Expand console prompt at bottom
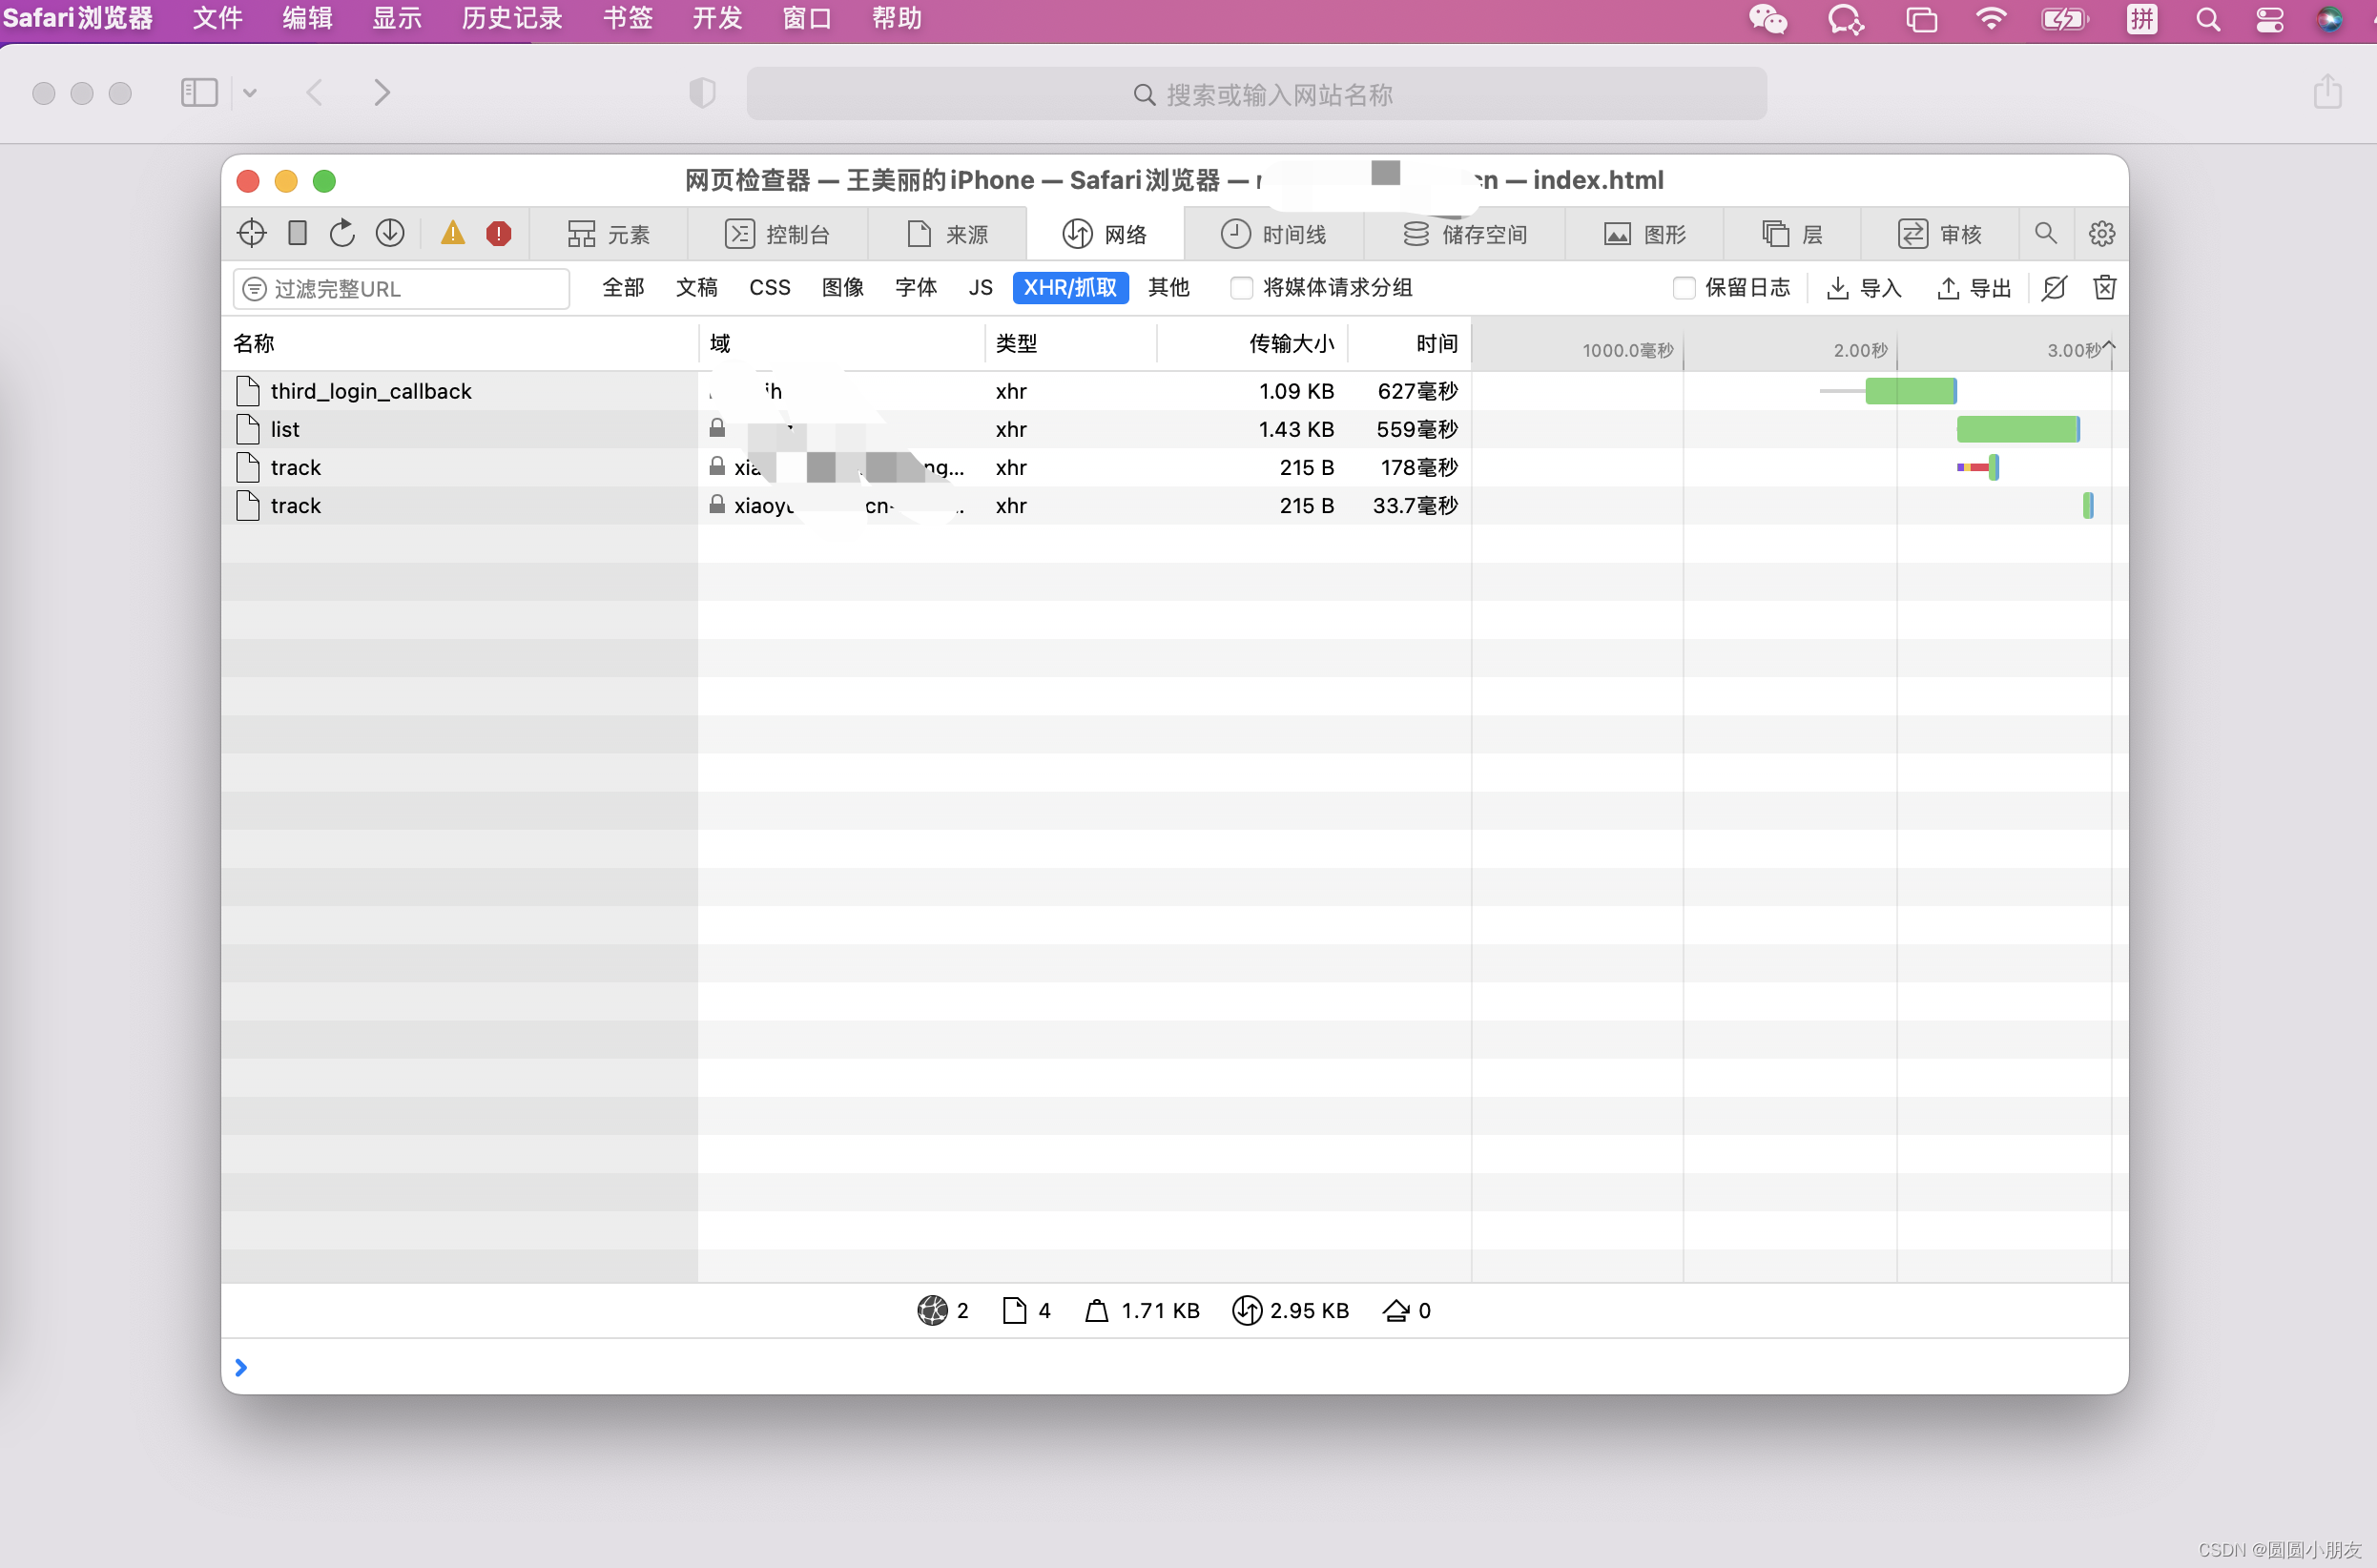Viewport: 2377px width, 1568px height. click(x=241, y=1366)
